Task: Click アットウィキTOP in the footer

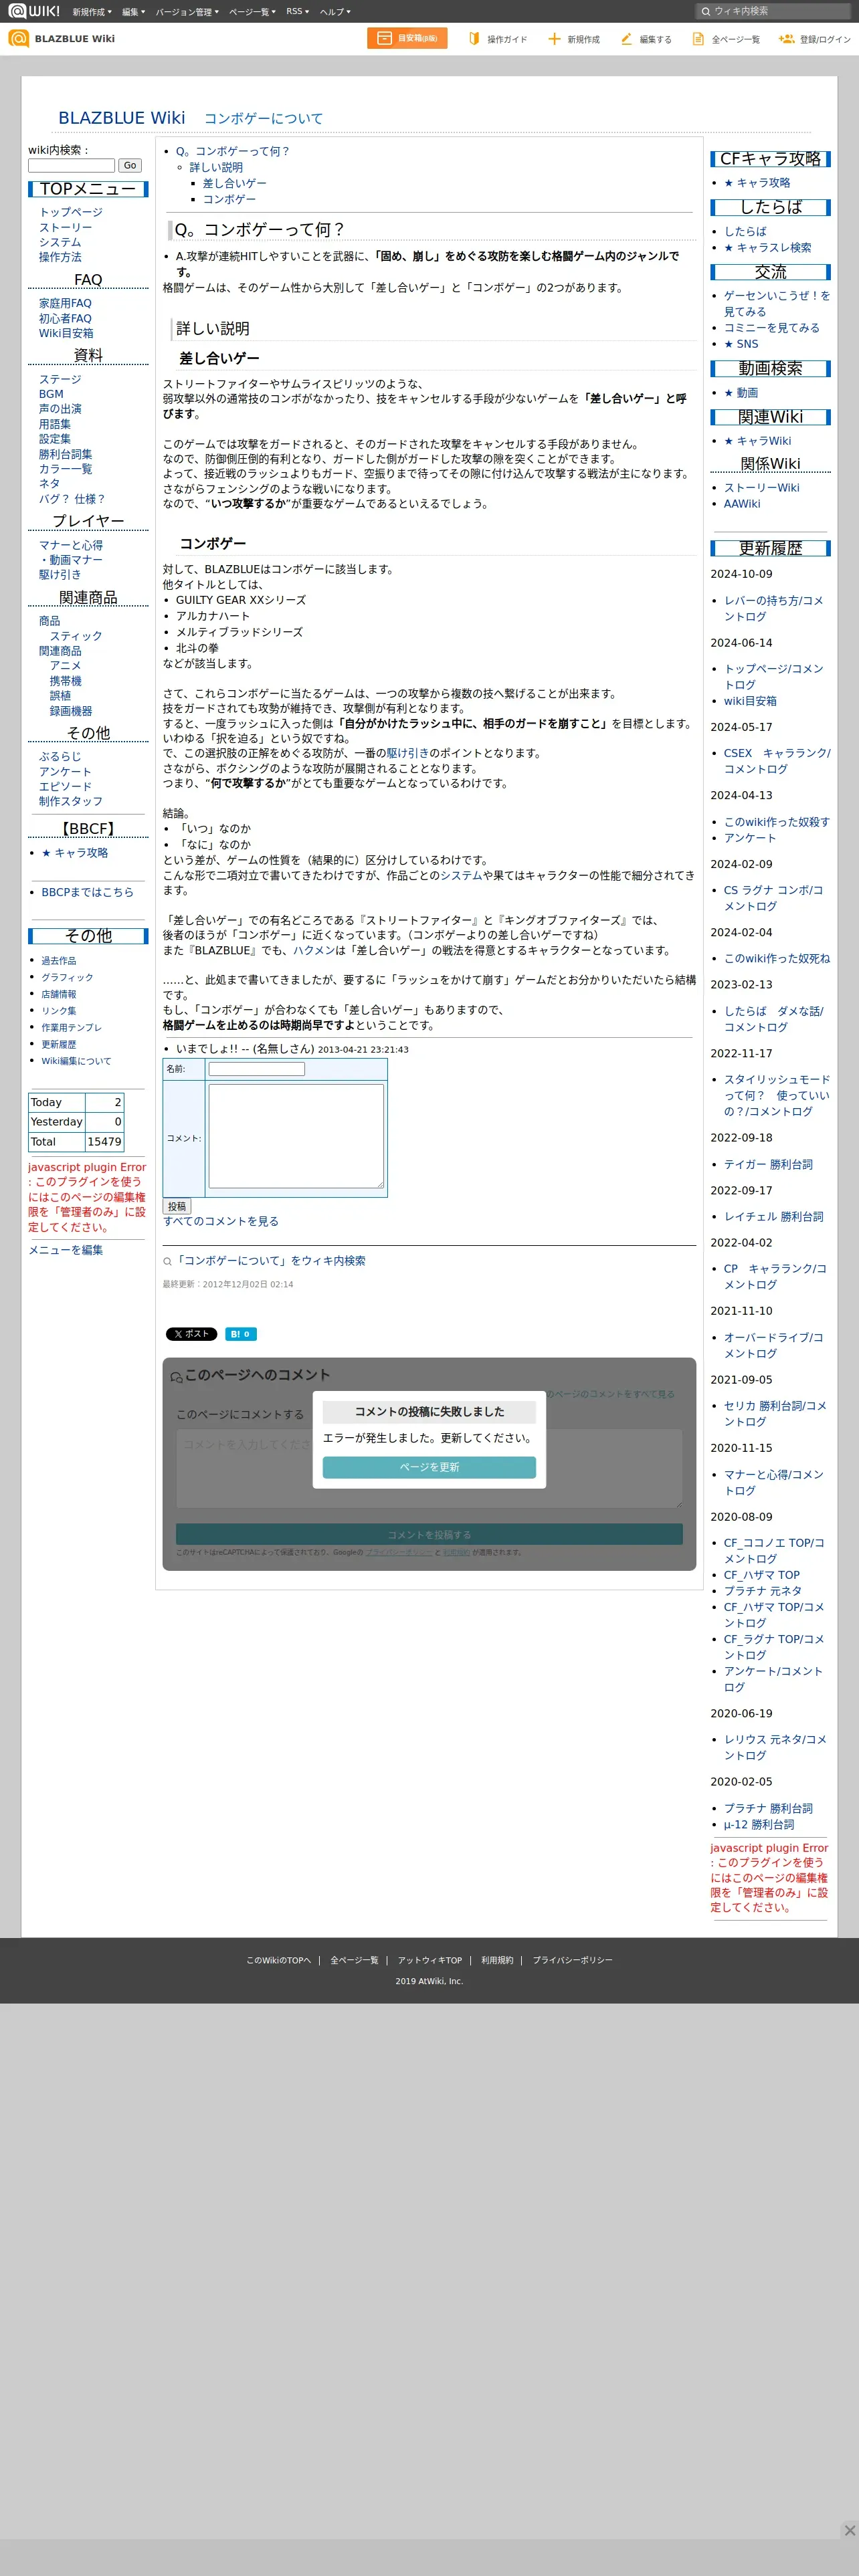Action: 430,1960
